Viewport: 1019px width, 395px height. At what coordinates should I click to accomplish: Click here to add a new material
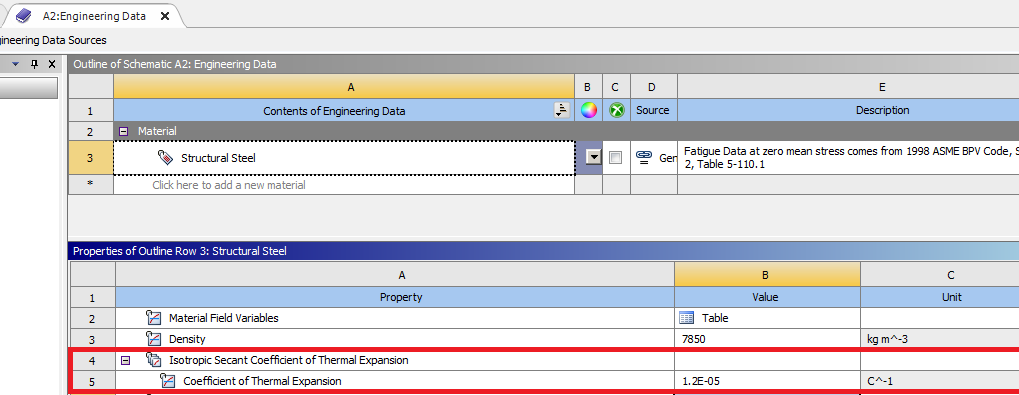tap(229, 185)
